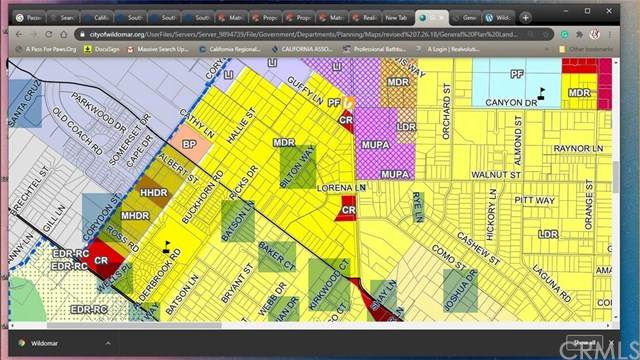Click the 'ALMOND ST' street label
640x360 pixels.
tap(518, 140)
